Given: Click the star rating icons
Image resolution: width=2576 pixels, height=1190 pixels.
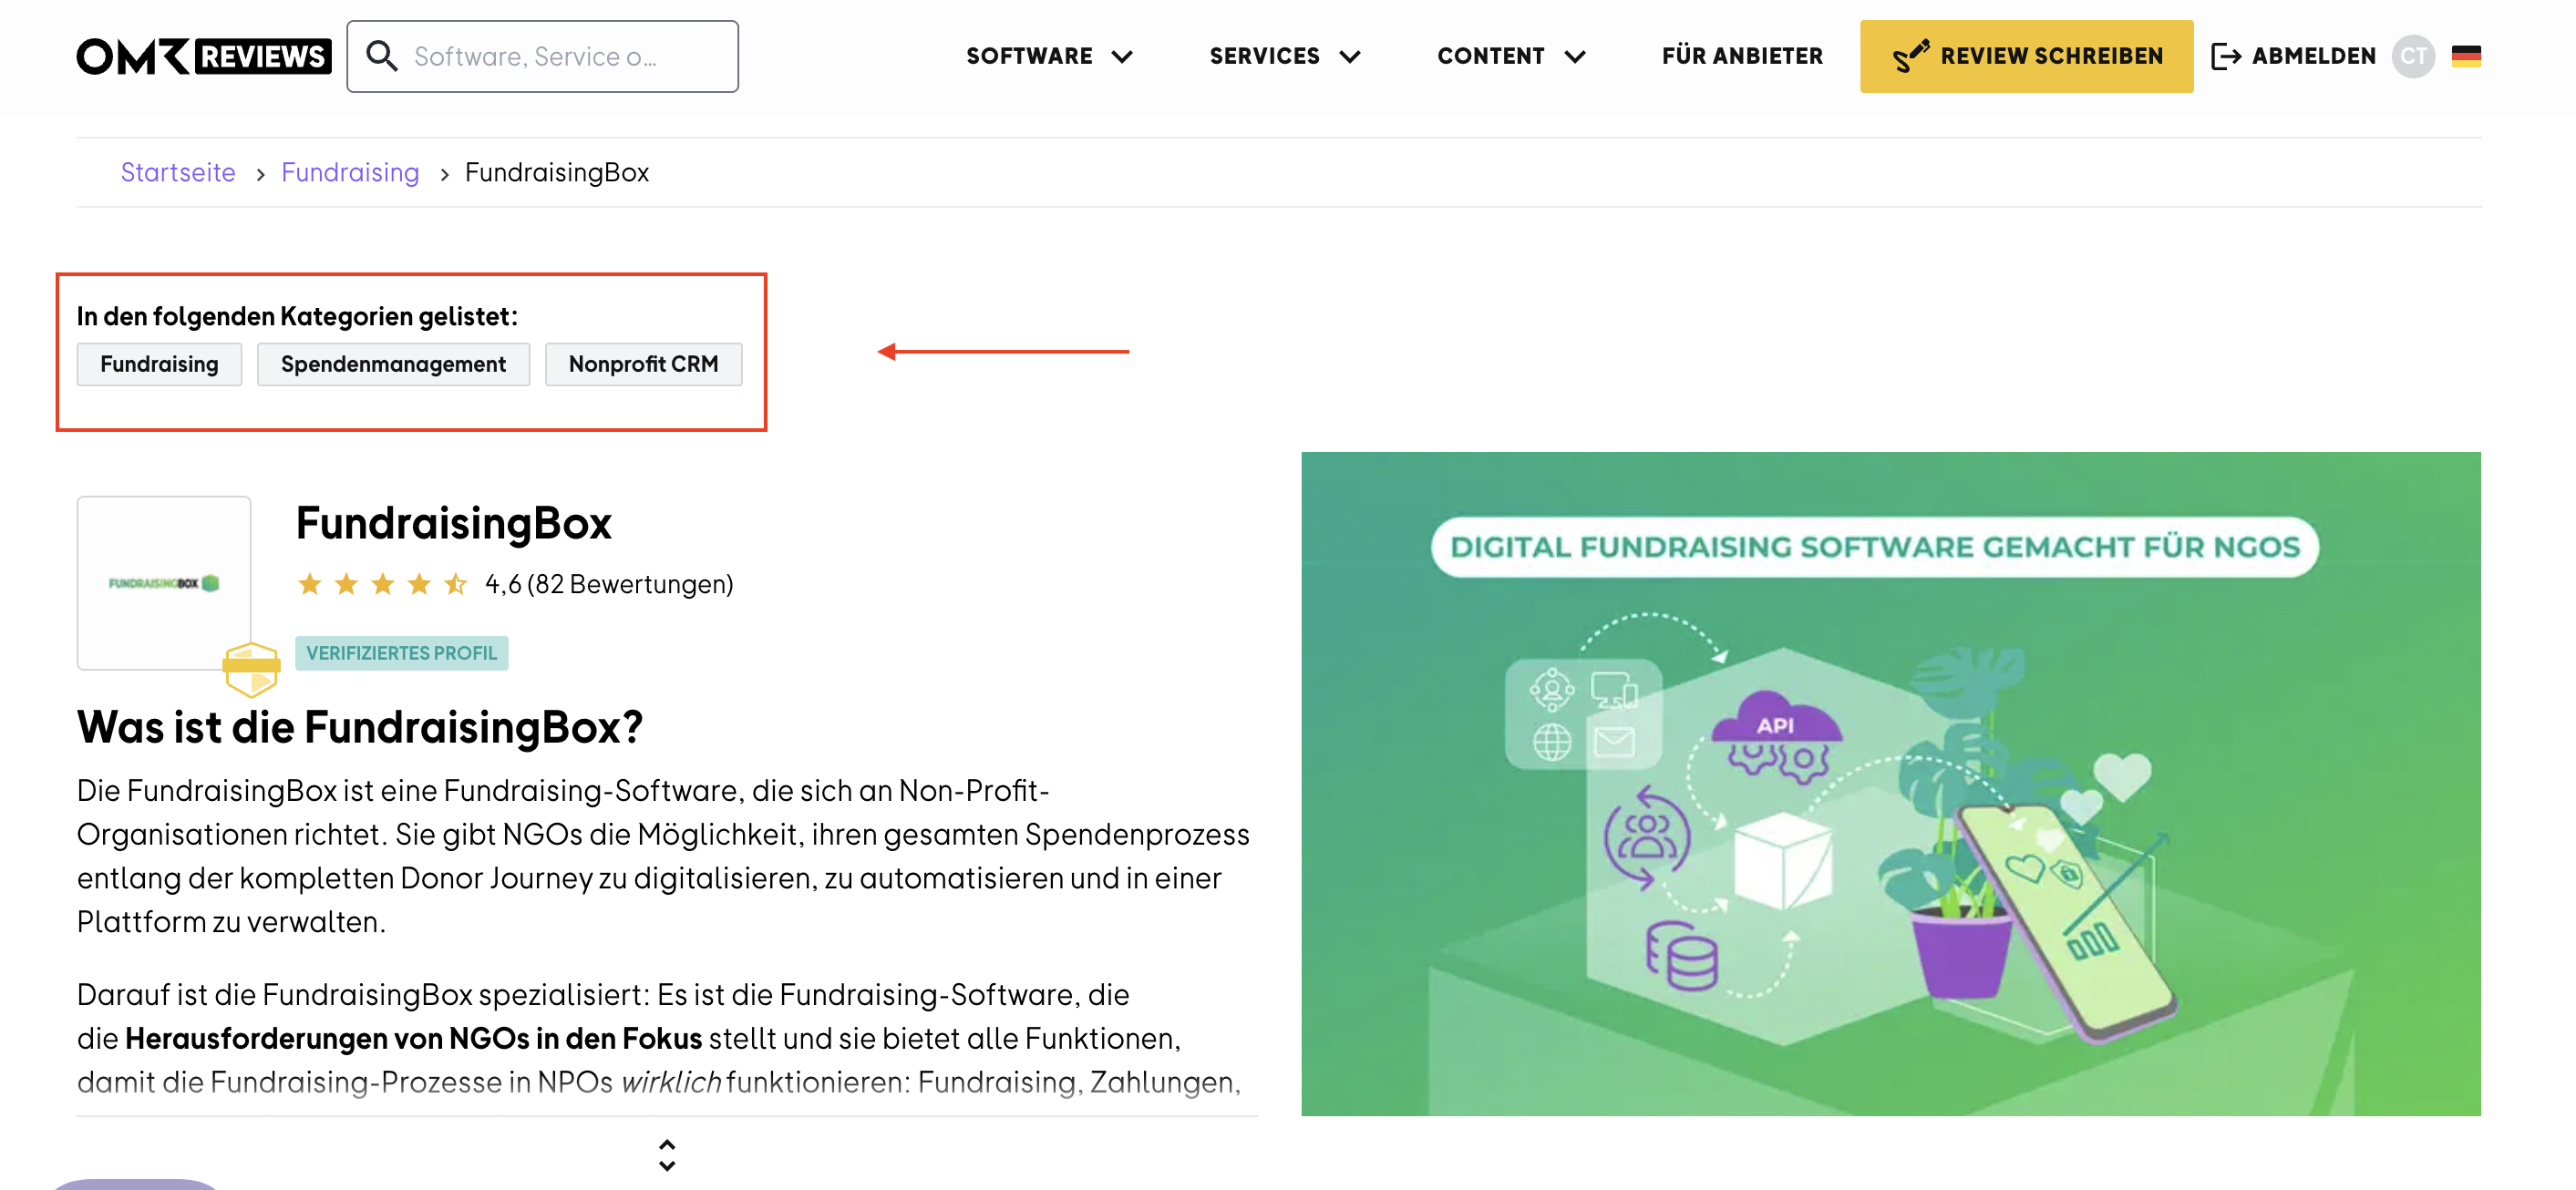Looking at the screenshot, I should point(382,584).
